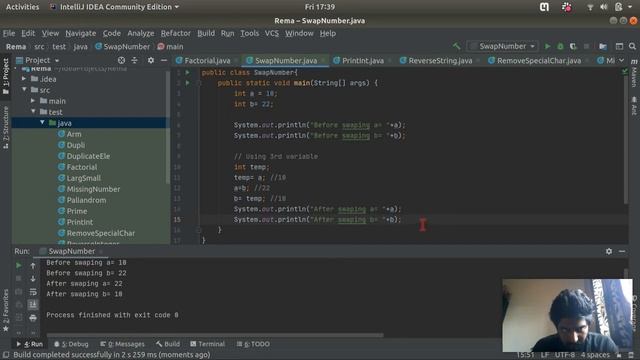Fold main method using gutter fold marker

pos(199,83)
